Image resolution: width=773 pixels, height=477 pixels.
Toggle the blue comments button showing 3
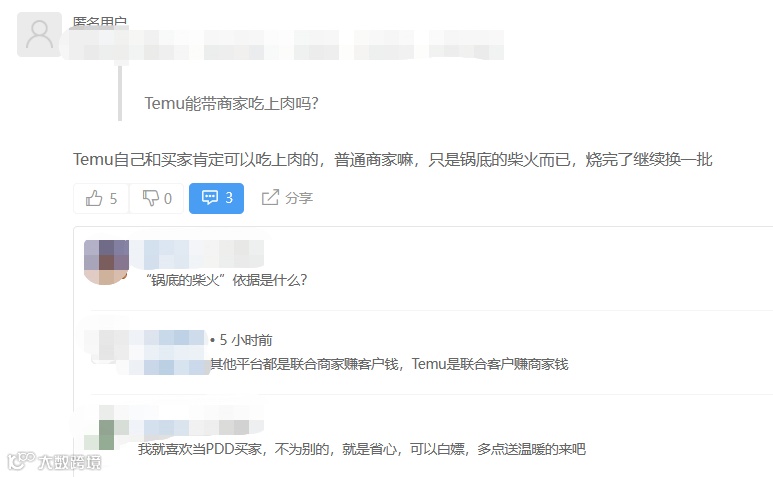216,198
